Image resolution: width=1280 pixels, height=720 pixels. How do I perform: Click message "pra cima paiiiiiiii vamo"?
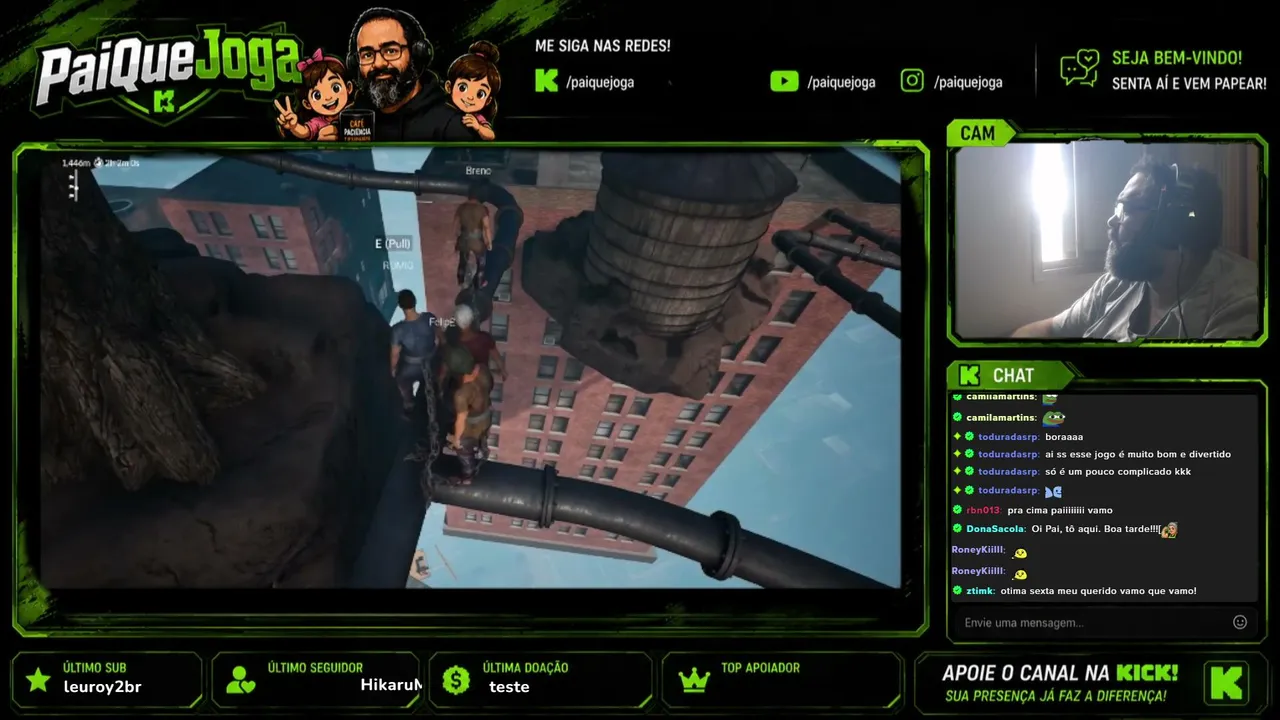point(1060,510)
